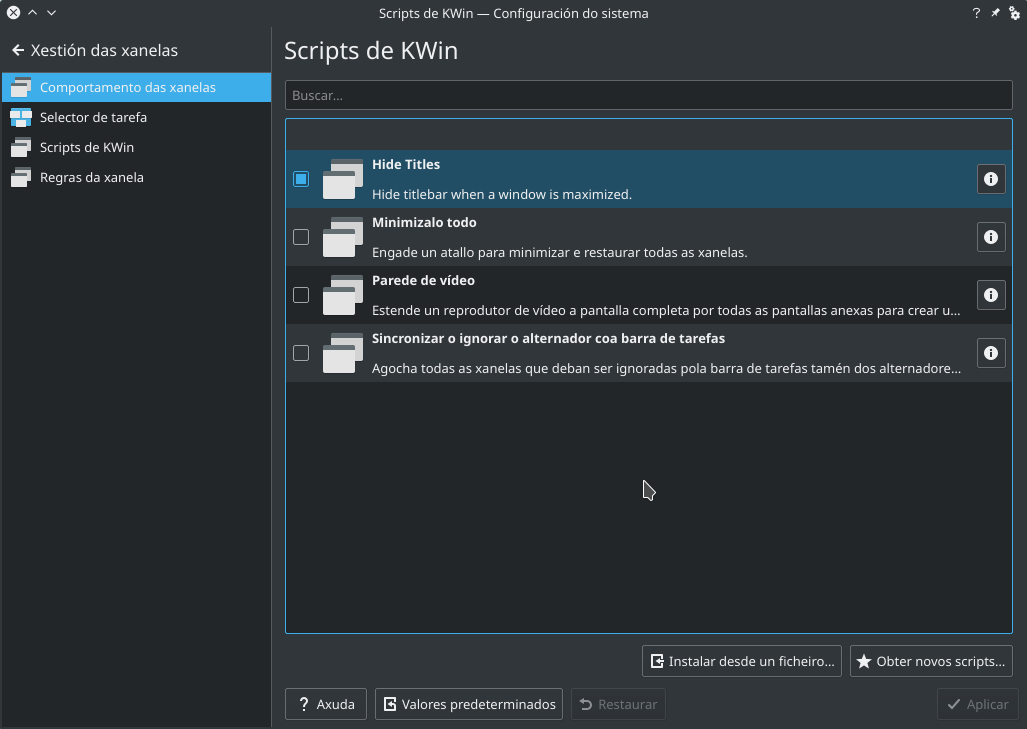
Task: Click 'Engade un atallo para minimizar' description
Action: pos(559,252)
